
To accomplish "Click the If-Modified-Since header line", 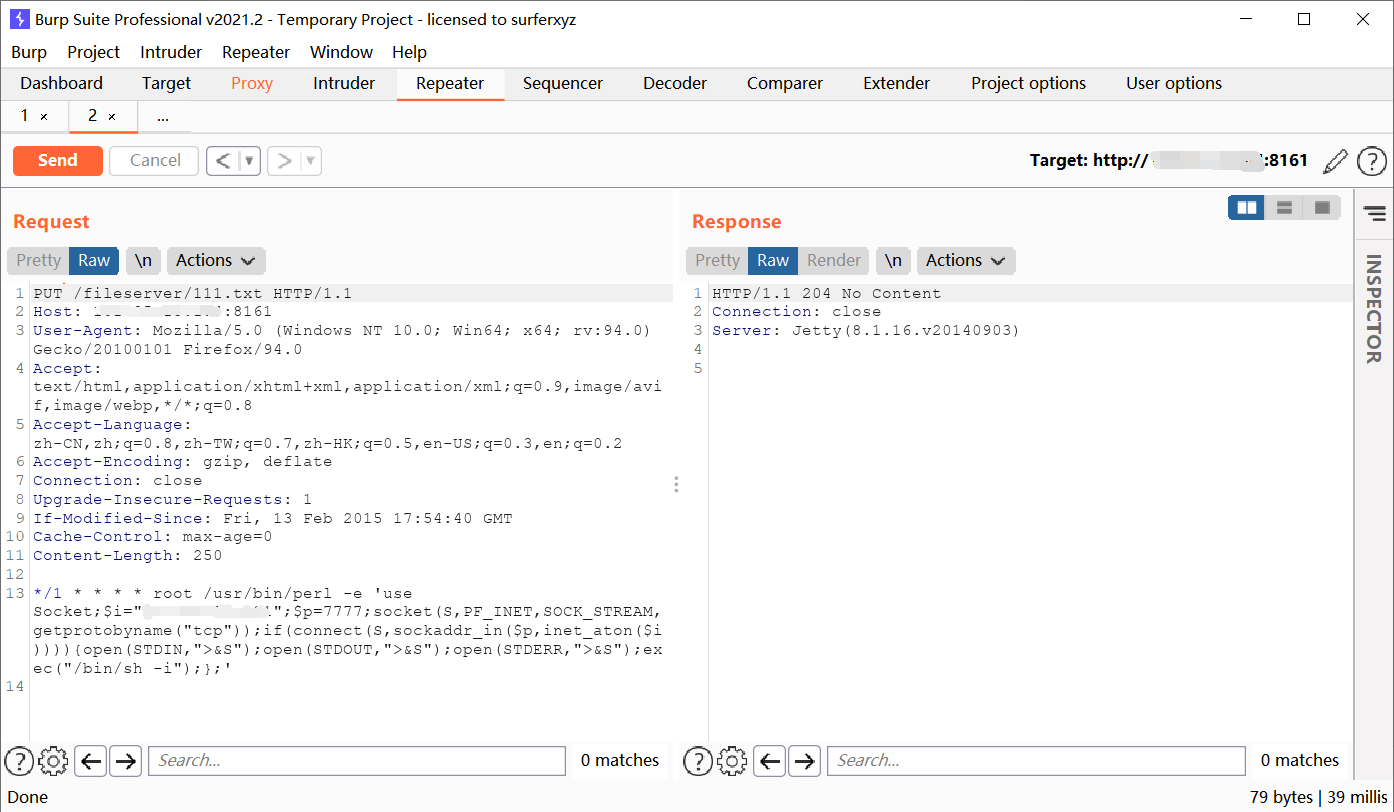I will (272, 519).
